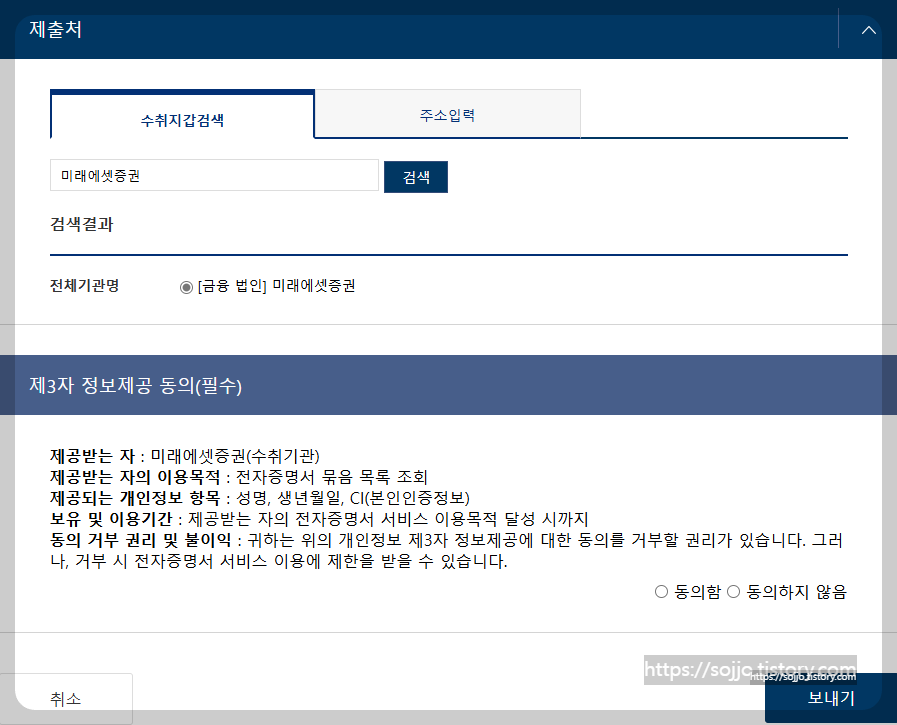Click the 동의 거부 권리 및 불이익 label

click(141, 540)
